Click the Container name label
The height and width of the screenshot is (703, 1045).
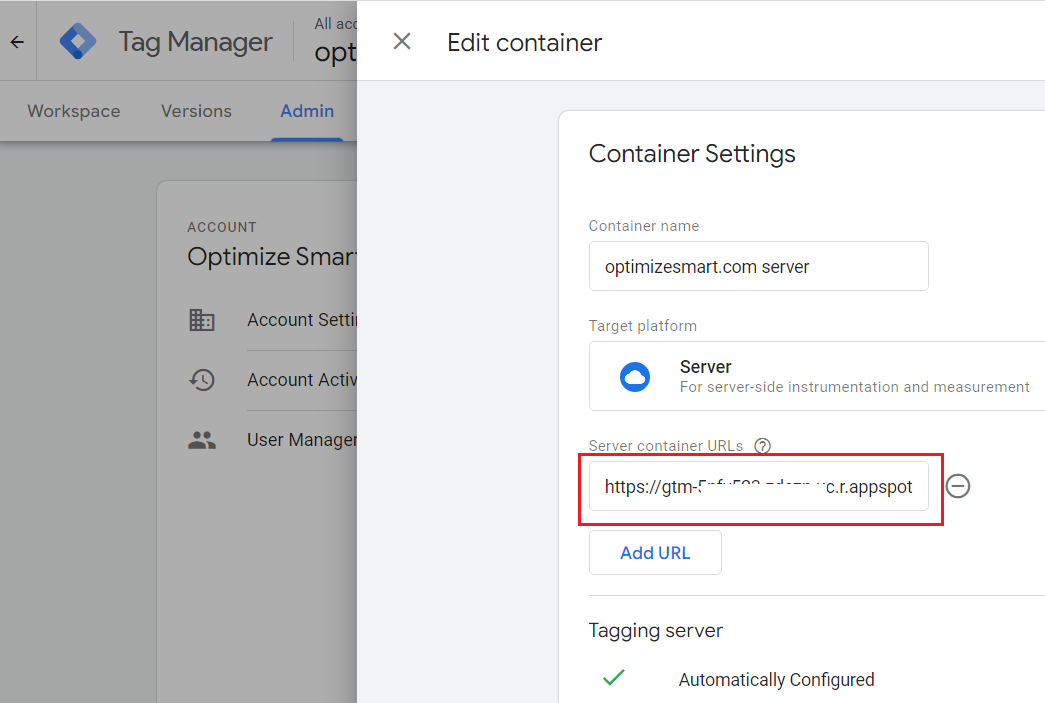[644, 226]
